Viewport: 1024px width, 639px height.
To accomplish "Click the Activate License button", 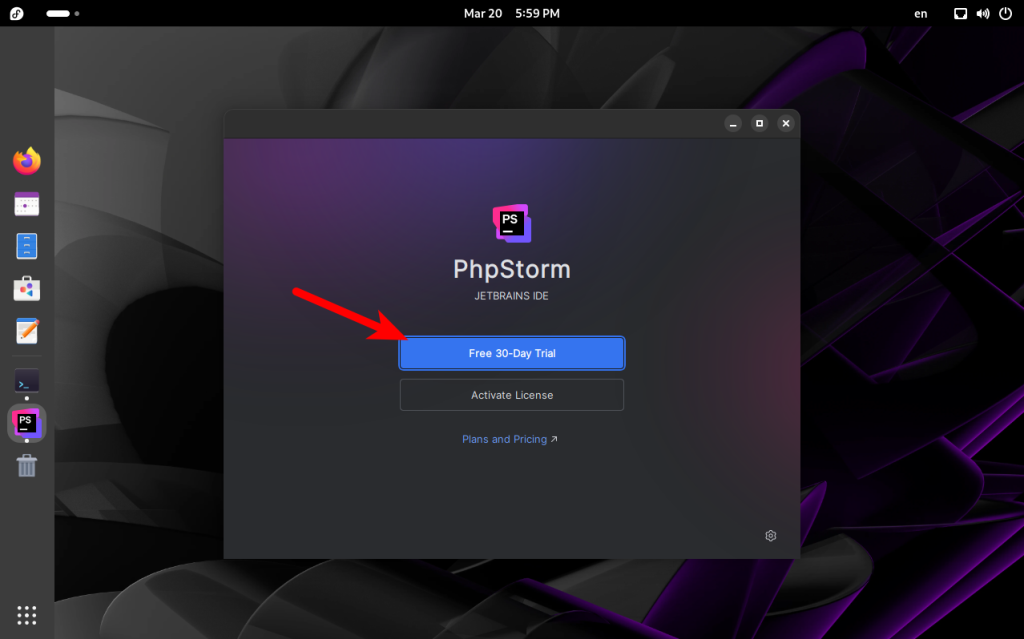I will pos(512,395).
